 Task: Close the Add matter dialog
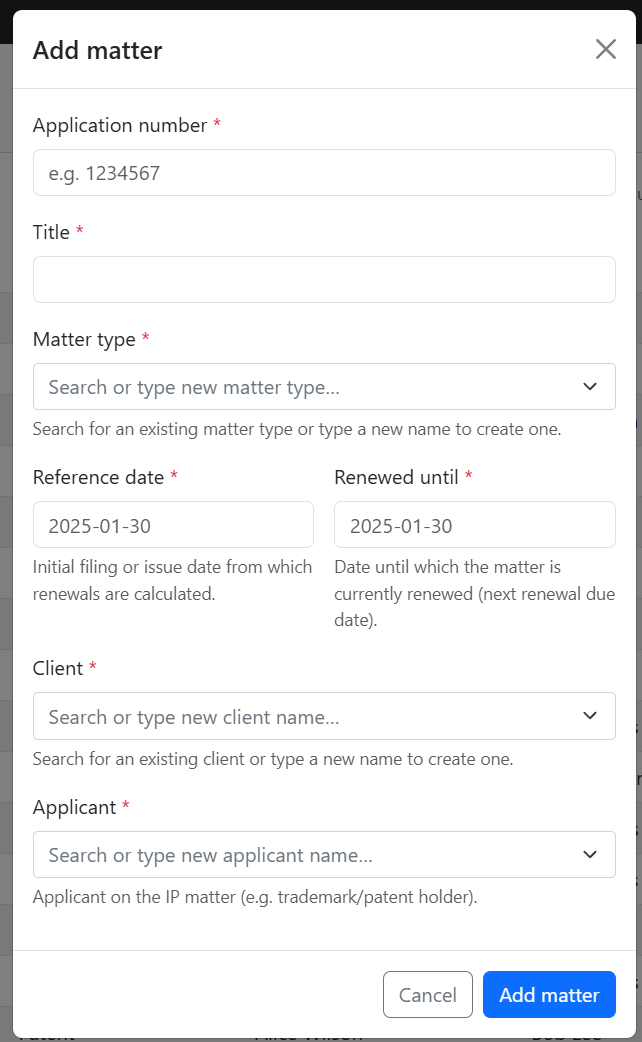[605, 50]
